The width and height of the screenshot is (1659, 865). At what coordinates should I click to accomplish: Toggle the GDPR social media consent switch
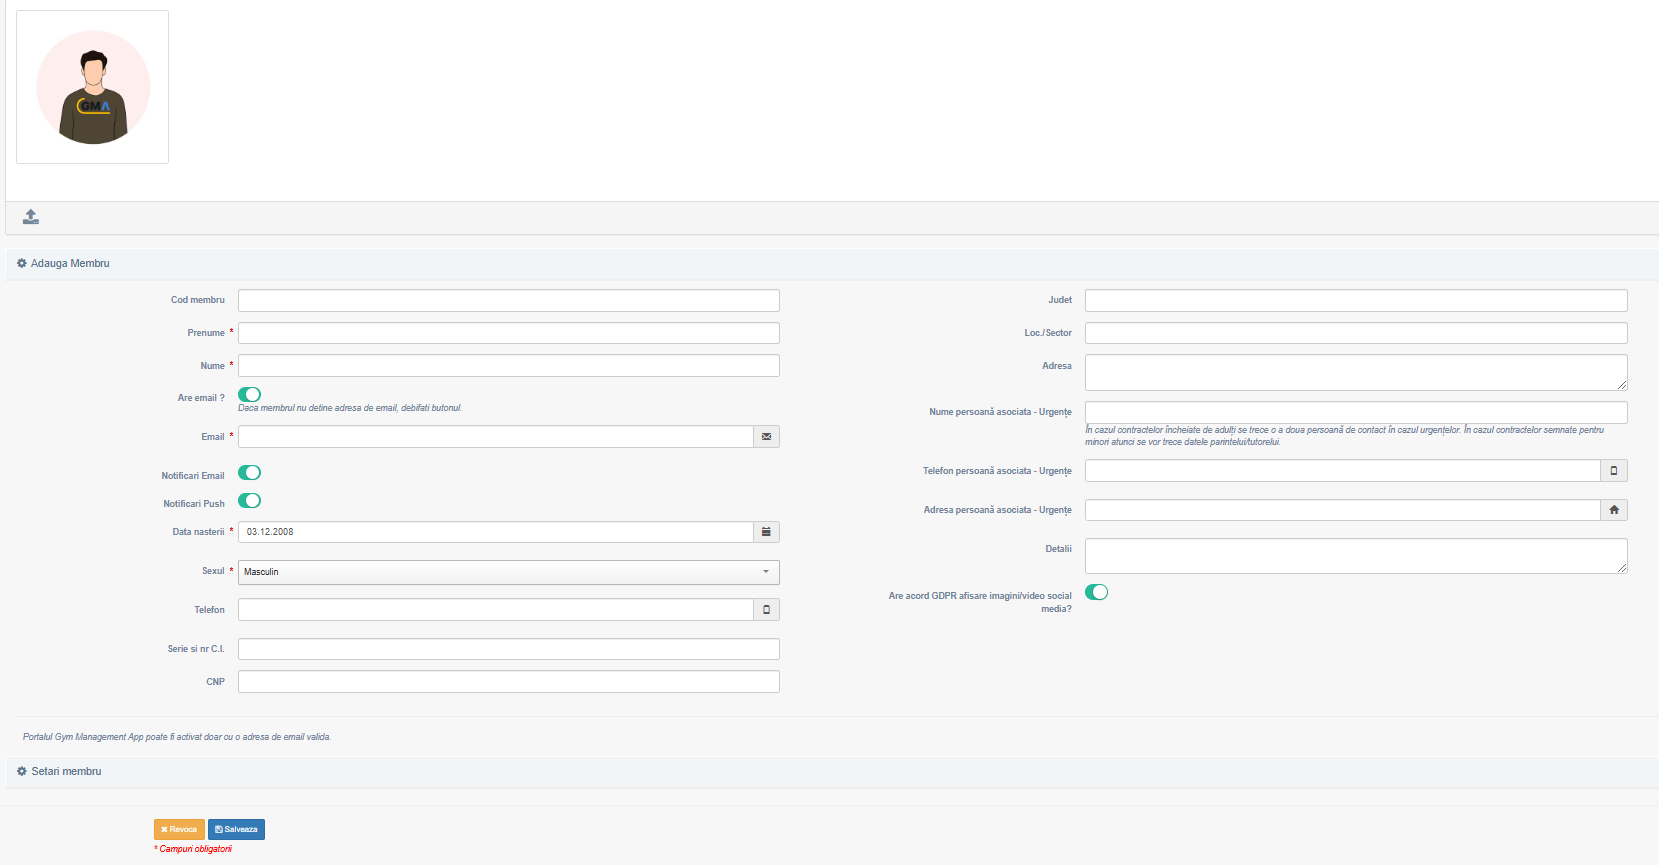tap(1097, 592)
